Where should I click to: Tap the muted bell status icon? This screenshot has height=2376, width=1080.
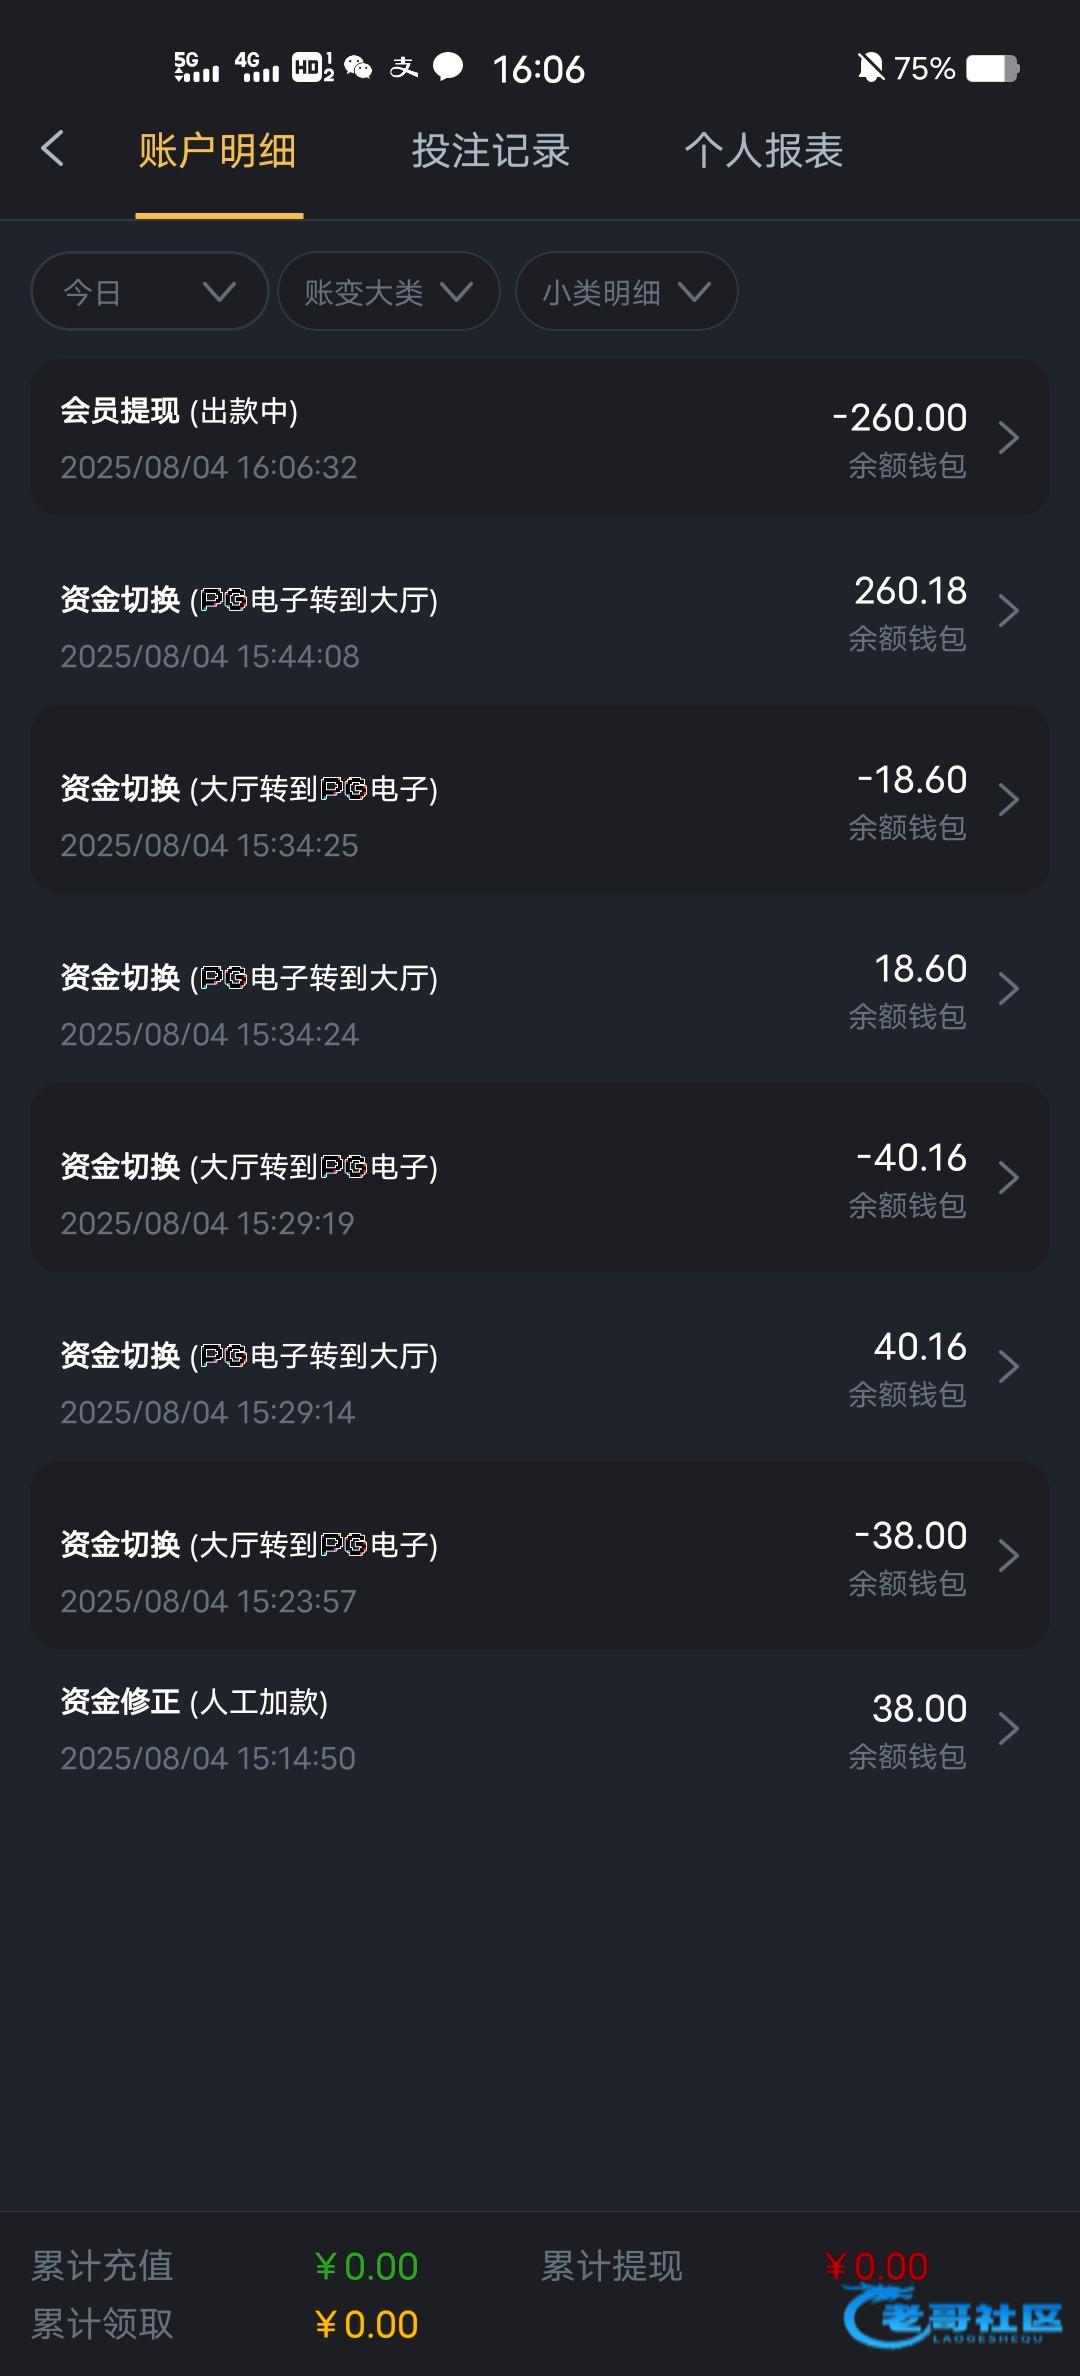pyautogui.click(x=871, y=68)
